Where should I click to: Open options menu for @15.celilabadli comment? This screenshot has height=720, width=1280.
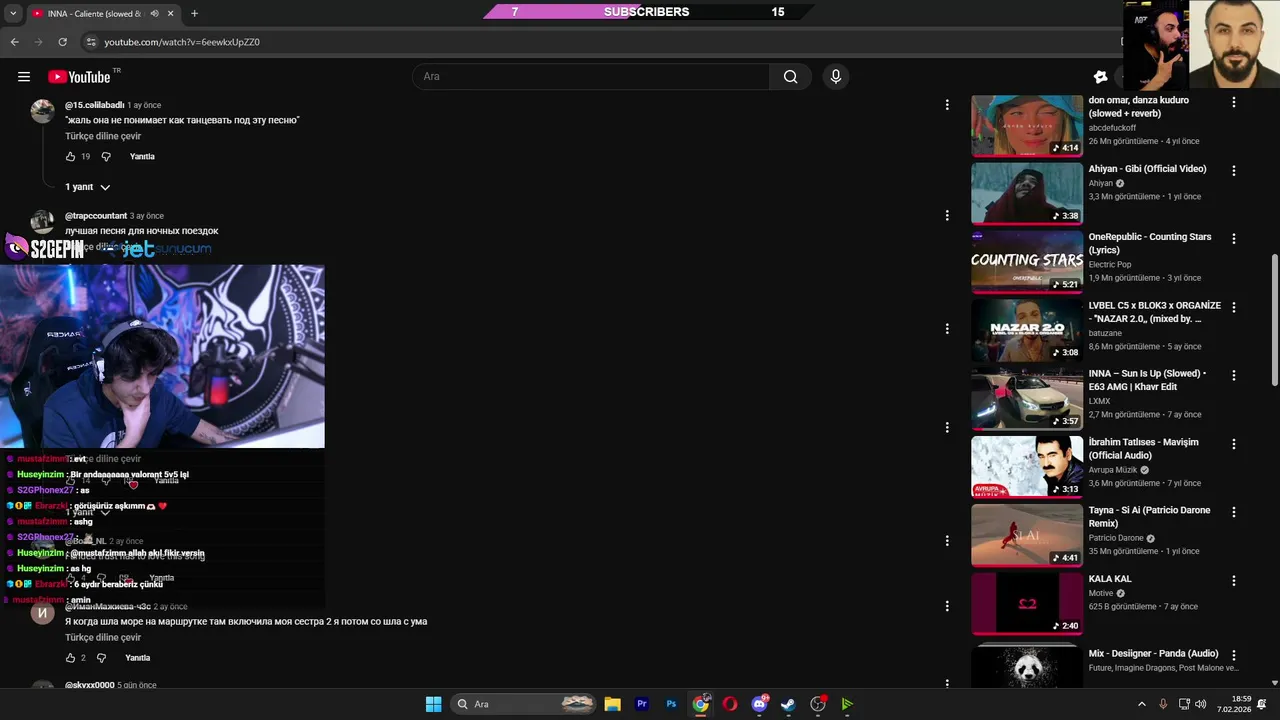[947, 104]
